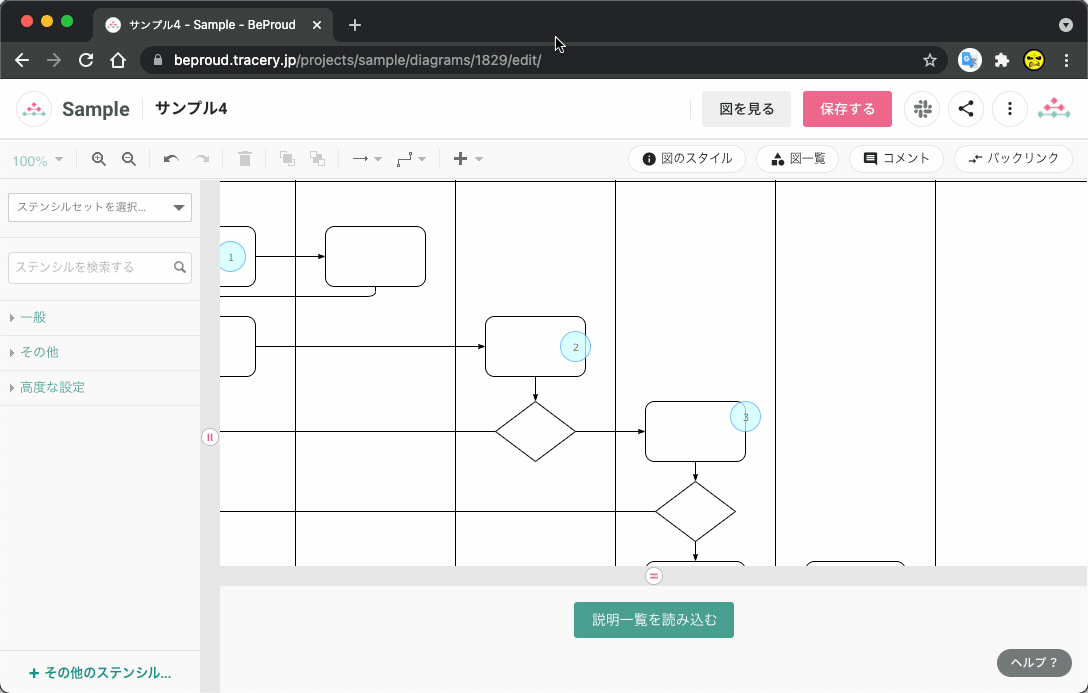Switch to the 図一覧 panel
The image size is (1088, 693).
(x=797, y=158)
